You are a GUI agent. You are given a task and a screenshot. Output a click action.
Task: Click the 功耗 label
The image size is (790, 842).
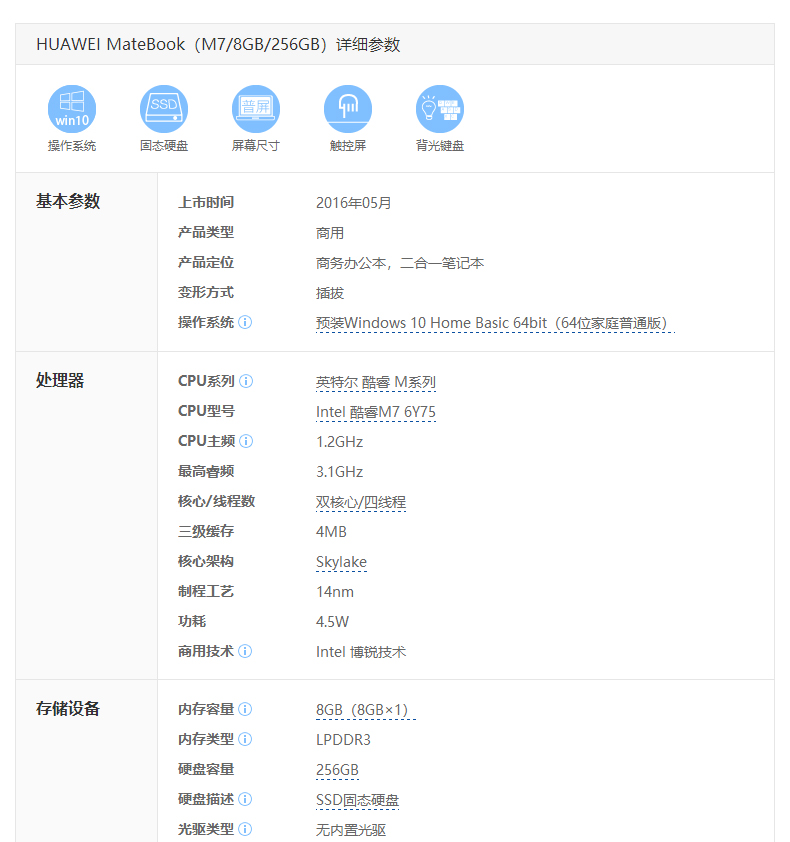pos(192,621)
